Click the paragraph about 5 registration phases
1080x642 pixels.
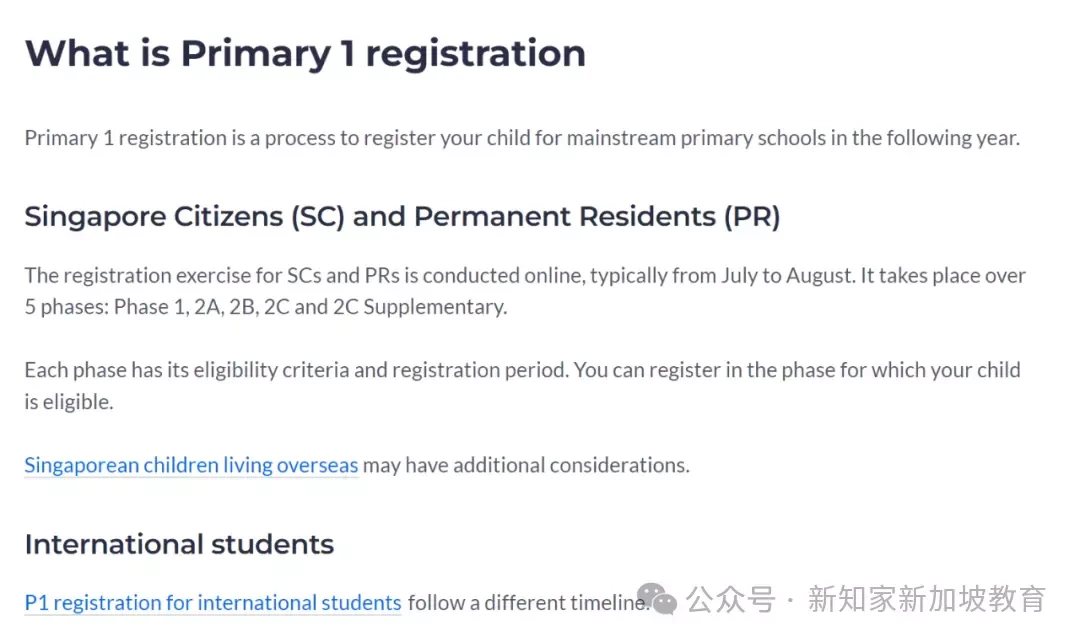click(525, 291)
